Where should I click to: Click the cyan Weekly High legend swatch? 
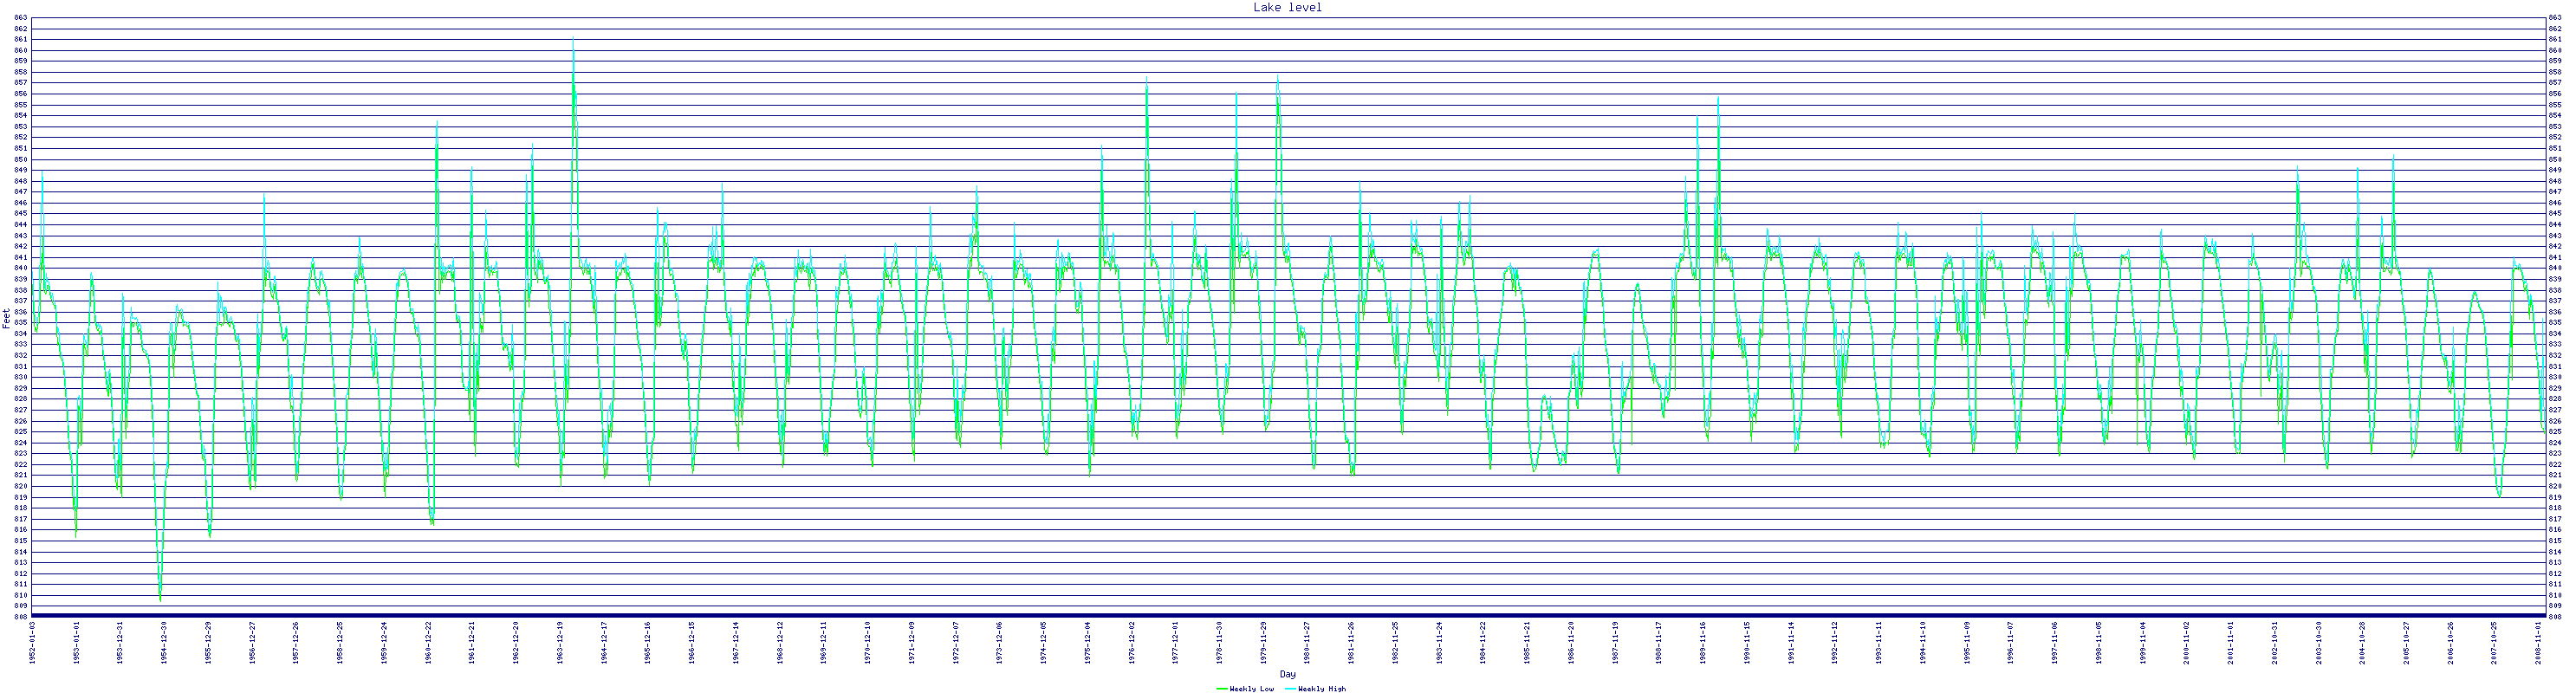[x=1290, y=688]
